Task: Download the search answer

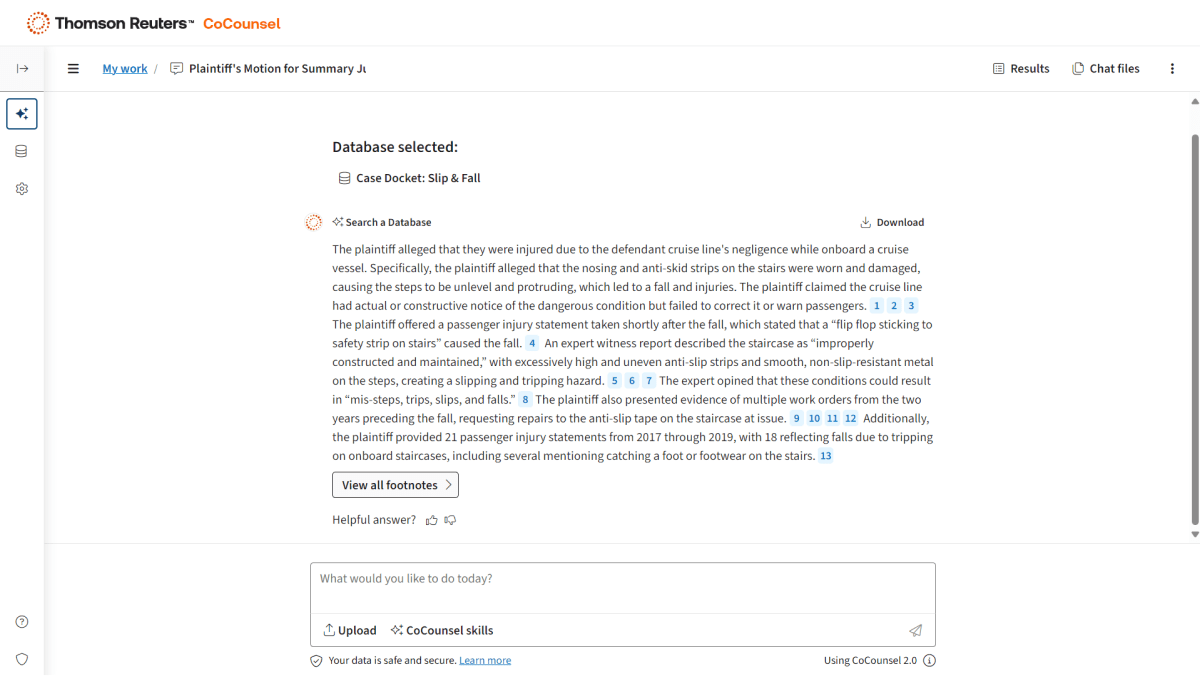Action: 892,222
